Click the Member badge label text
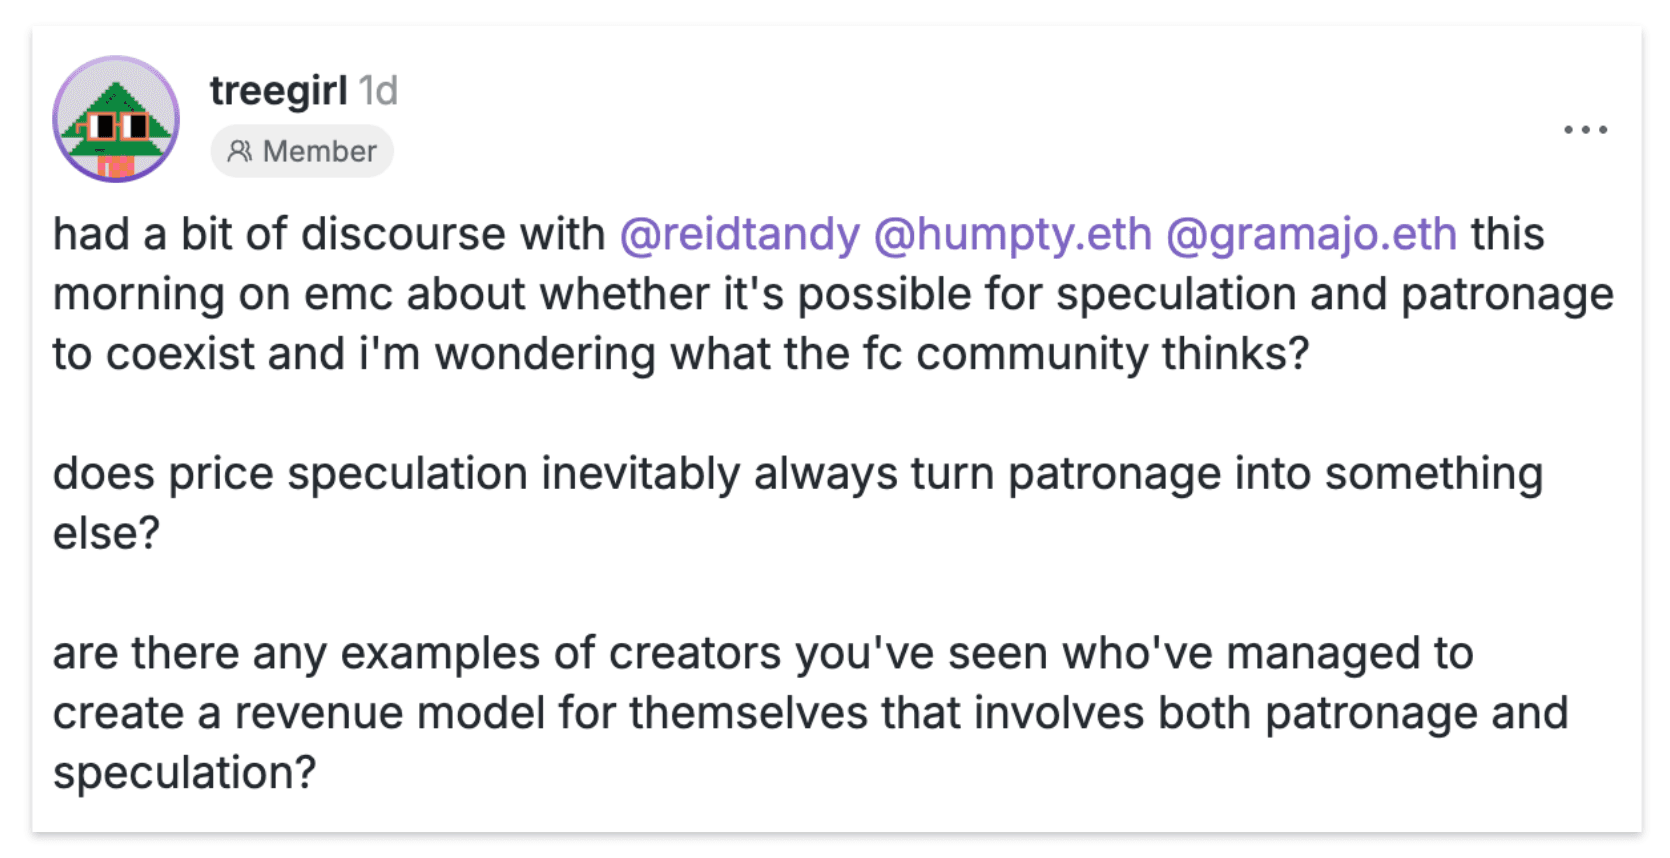Screen dimensions: 1670x858 click(319, 151)
